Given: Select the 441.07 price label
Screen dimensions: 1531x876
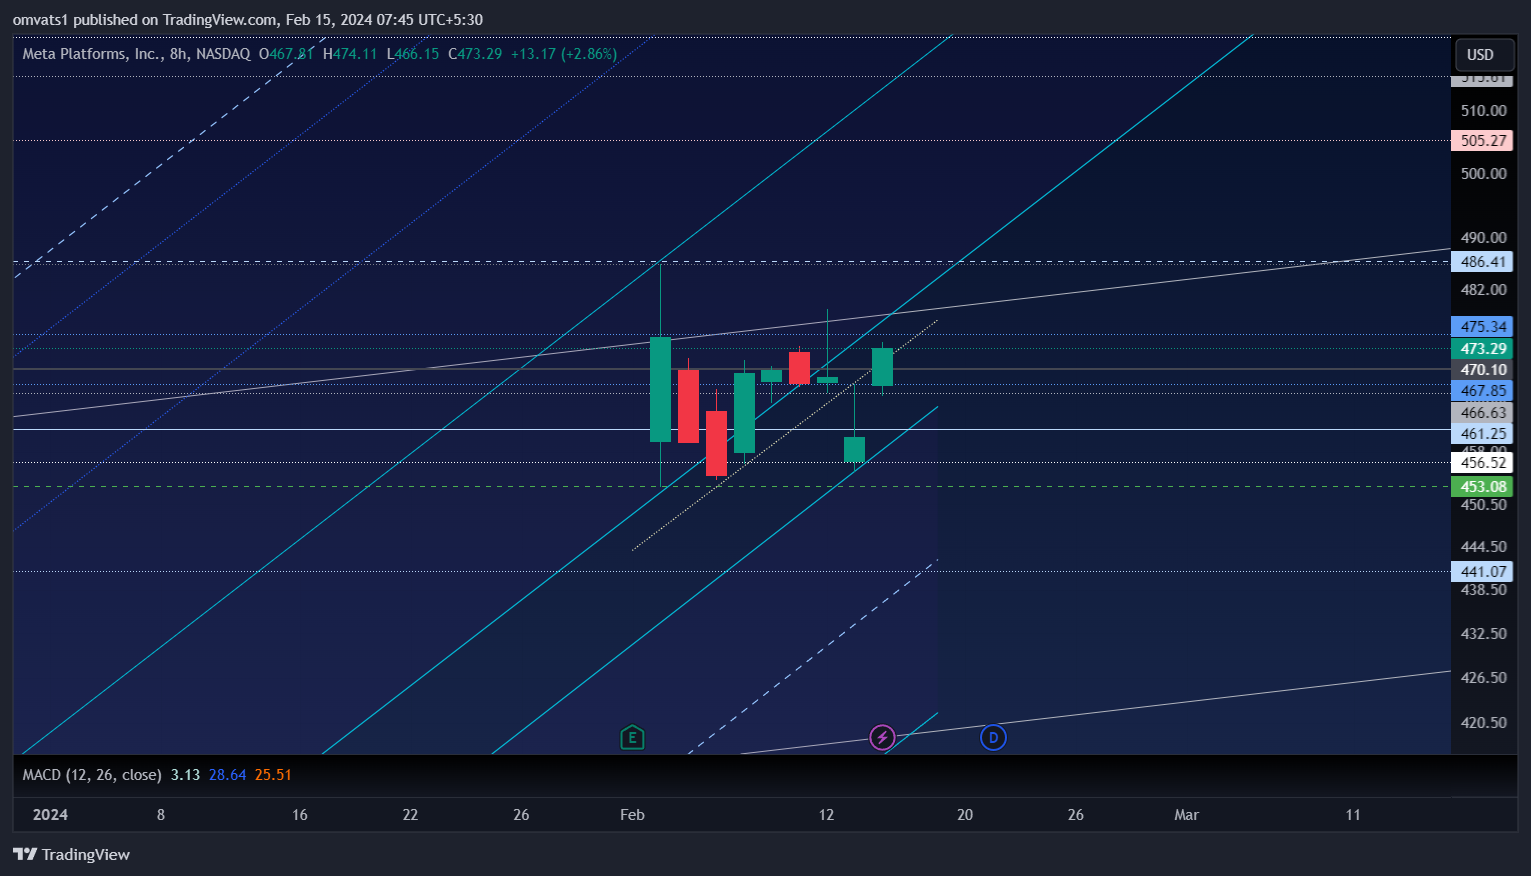Looking at the screenshot, I should (1482, 572).
